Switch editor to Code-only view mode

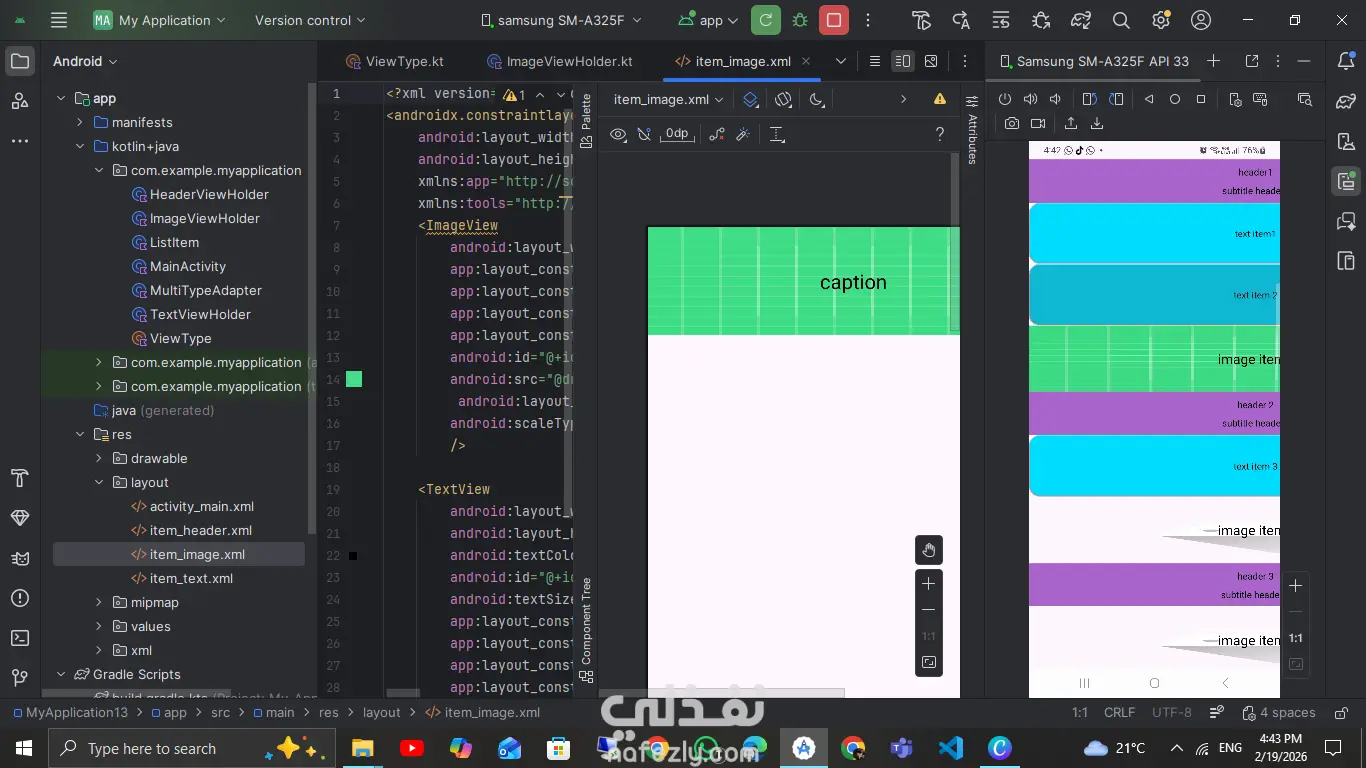click(875, 61)
